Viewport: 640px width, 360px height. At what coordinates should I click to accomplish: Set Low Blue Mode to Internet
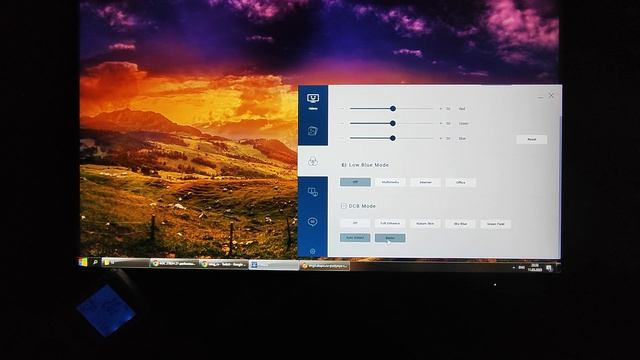point(425,182)
